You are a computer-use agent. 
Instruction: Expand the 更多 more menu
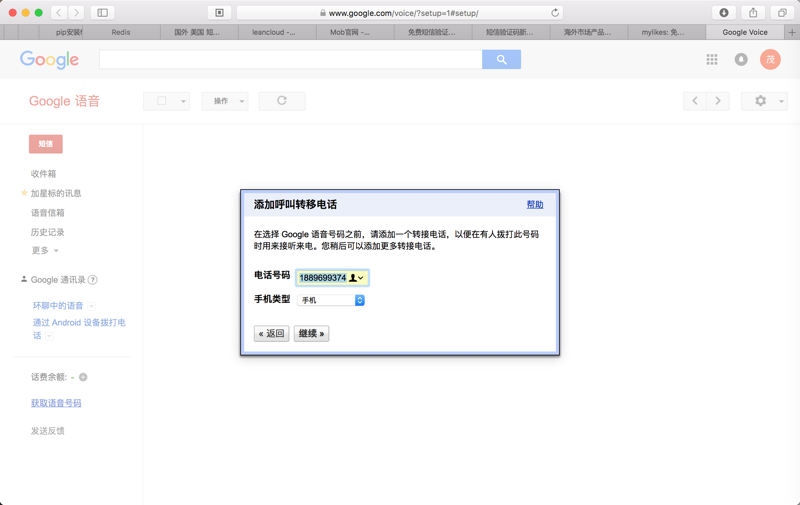coord(45,250)
